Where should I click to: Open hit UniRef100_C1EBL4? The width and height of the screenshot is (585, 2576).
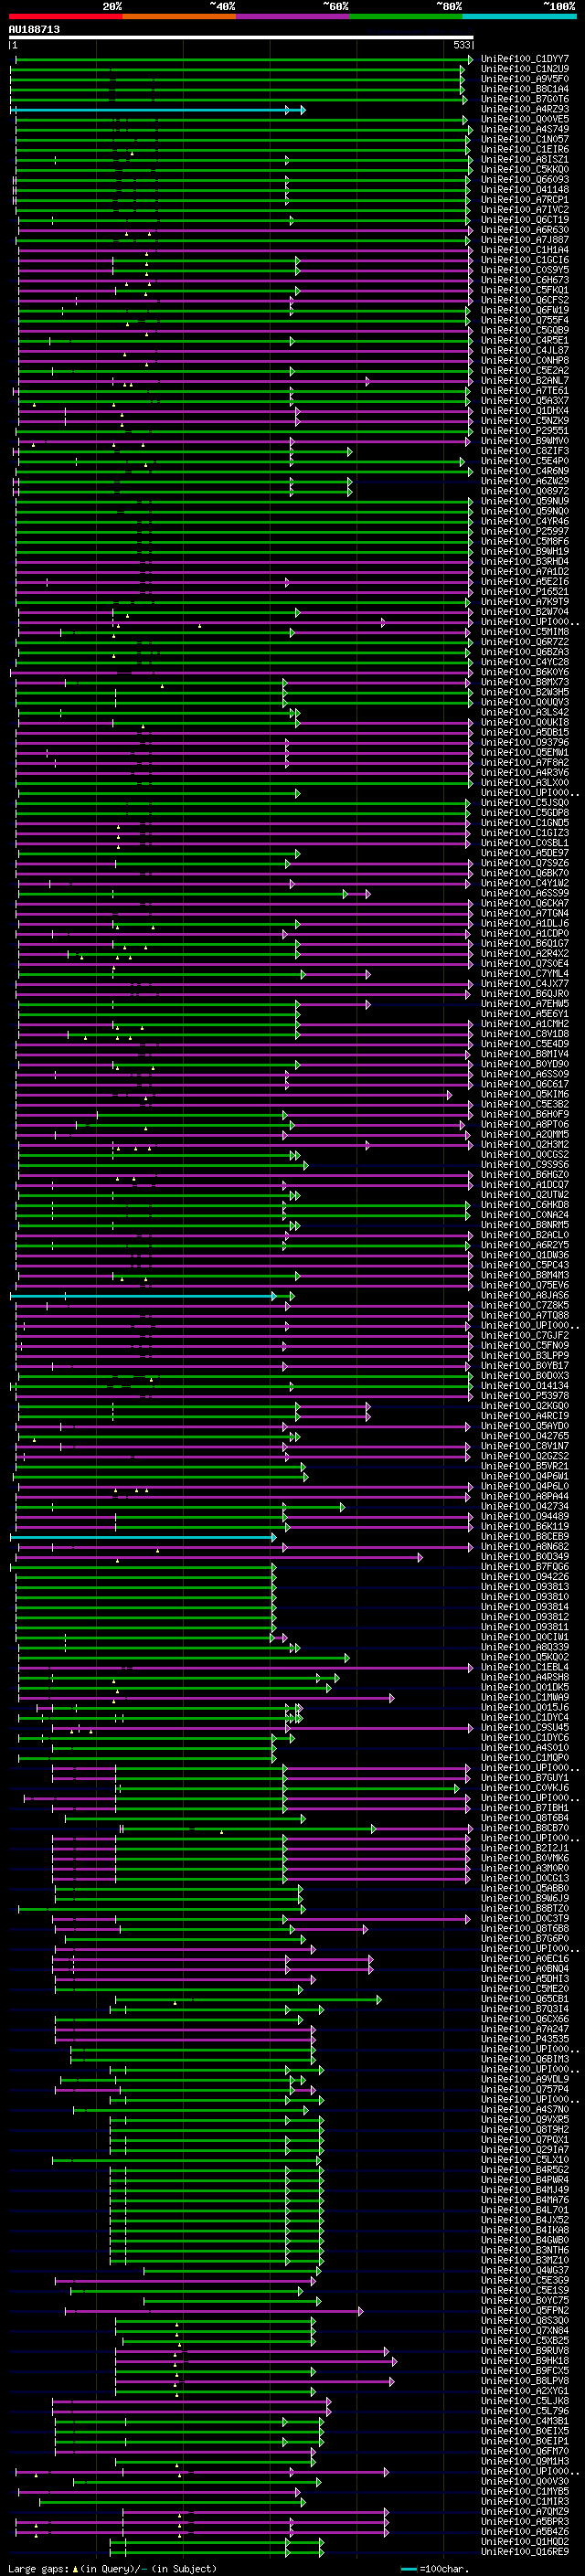[525, 1667]
